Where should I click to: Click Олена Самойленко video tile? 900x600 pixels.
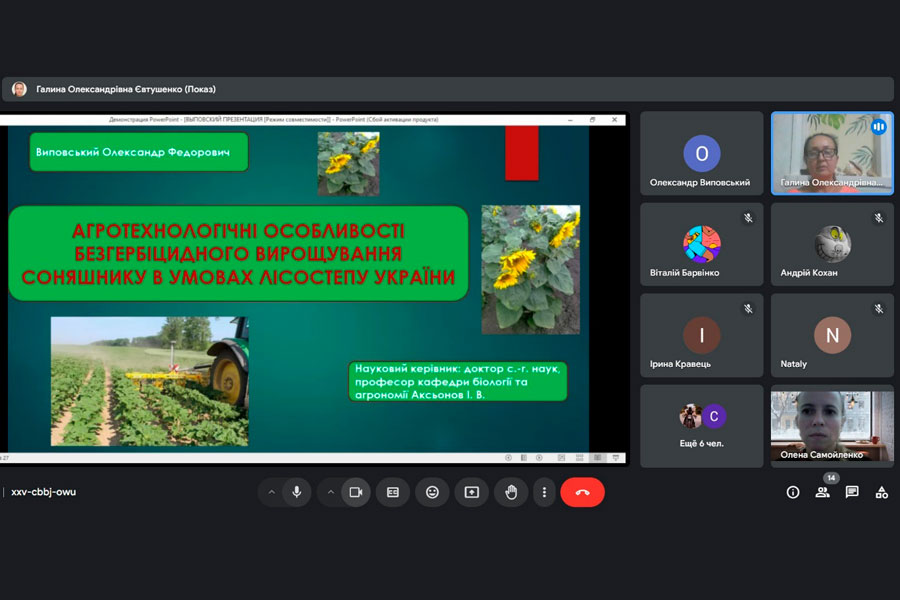click(832, 426)
